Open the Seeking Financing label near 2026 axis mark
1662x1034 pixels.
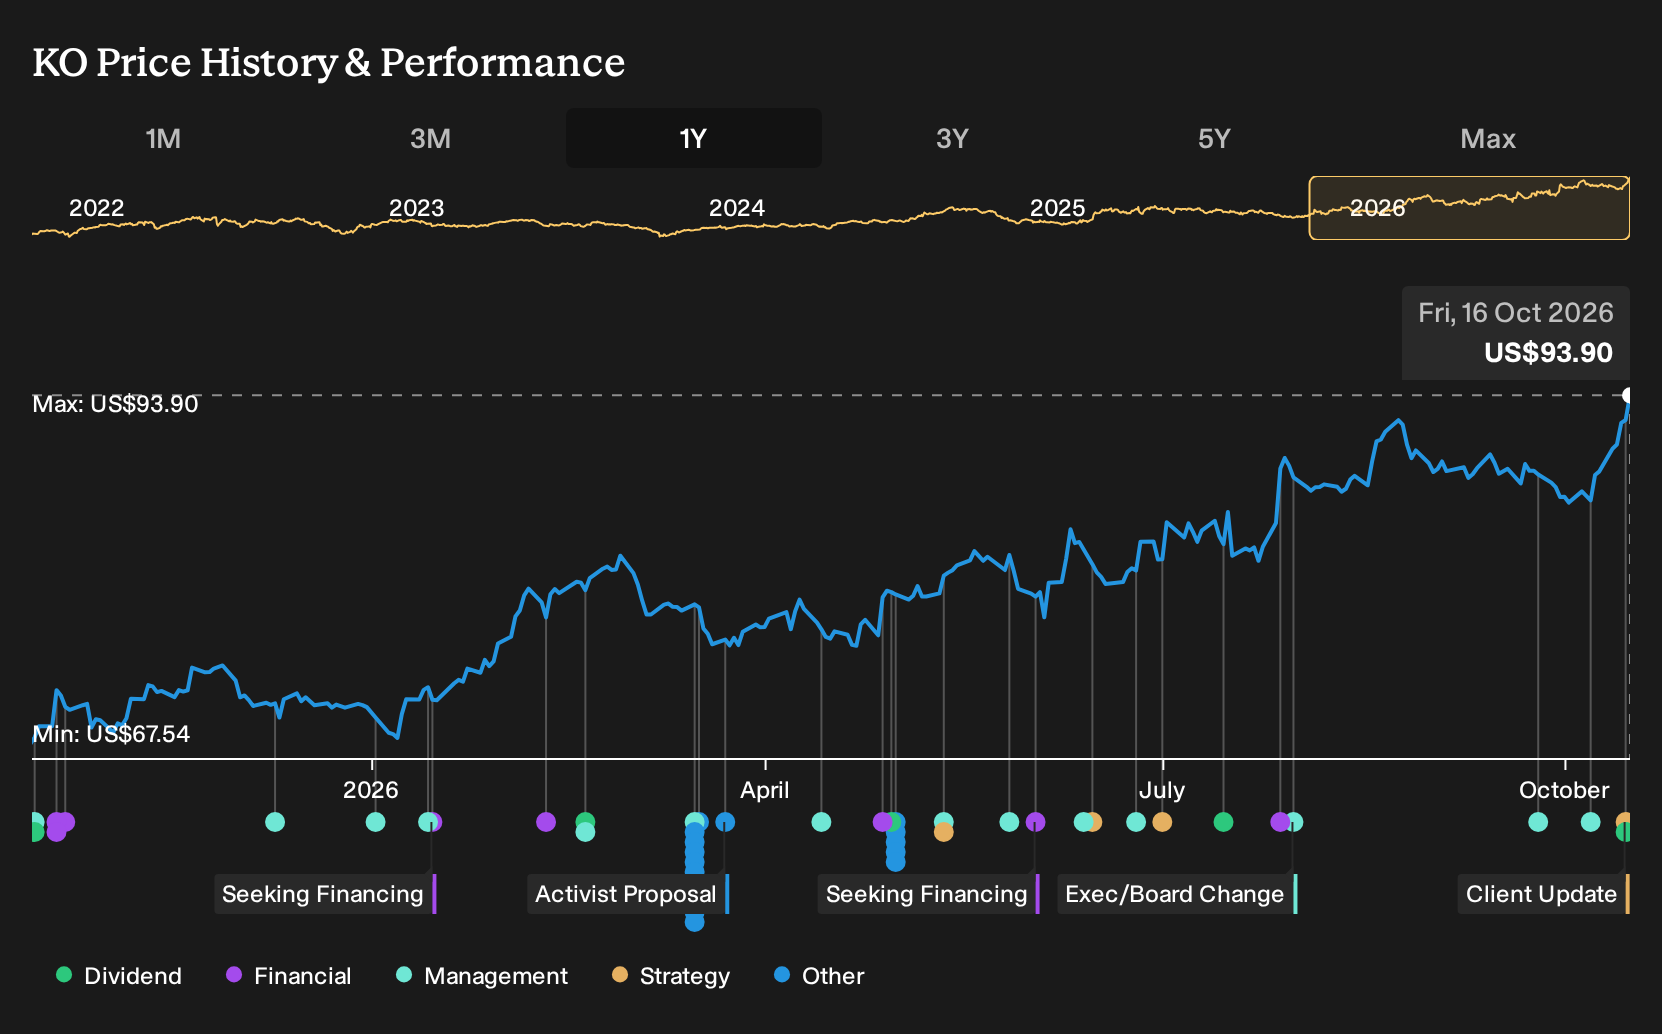coord(325,894)
